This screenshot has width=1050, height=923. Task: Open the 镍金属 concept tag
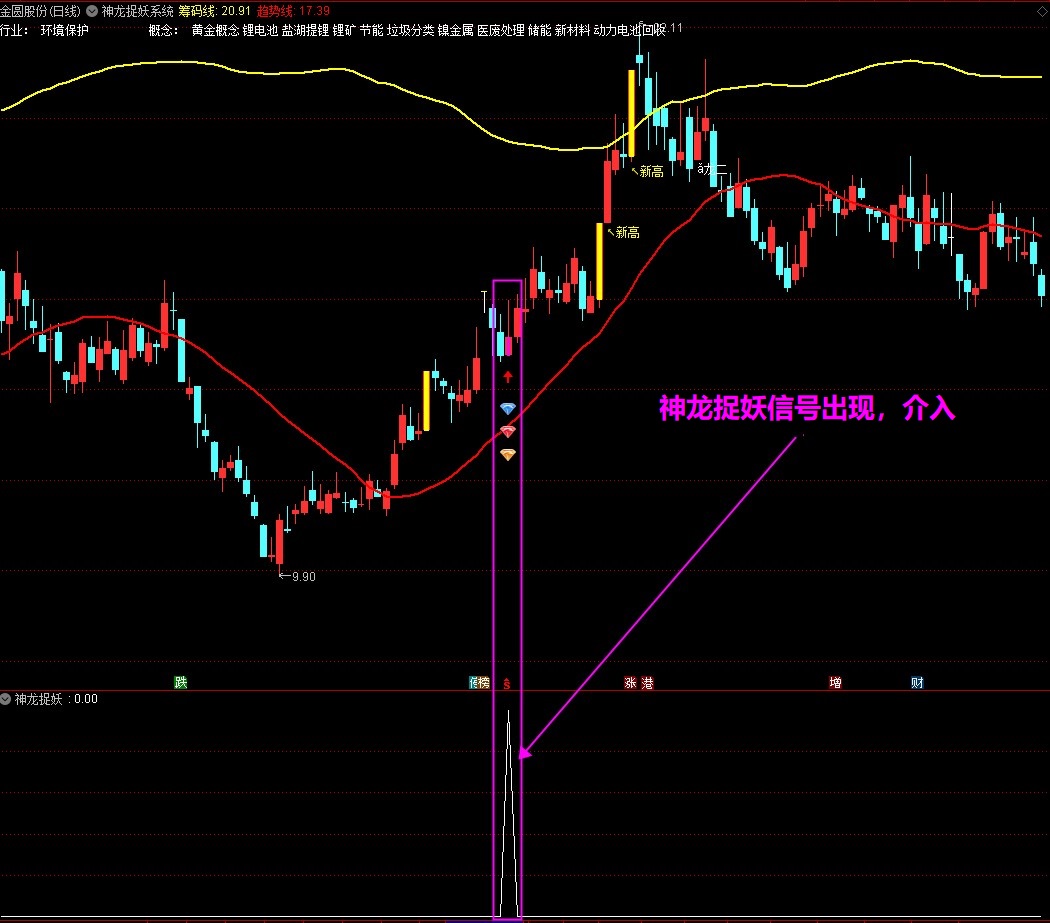coord(455,30)
